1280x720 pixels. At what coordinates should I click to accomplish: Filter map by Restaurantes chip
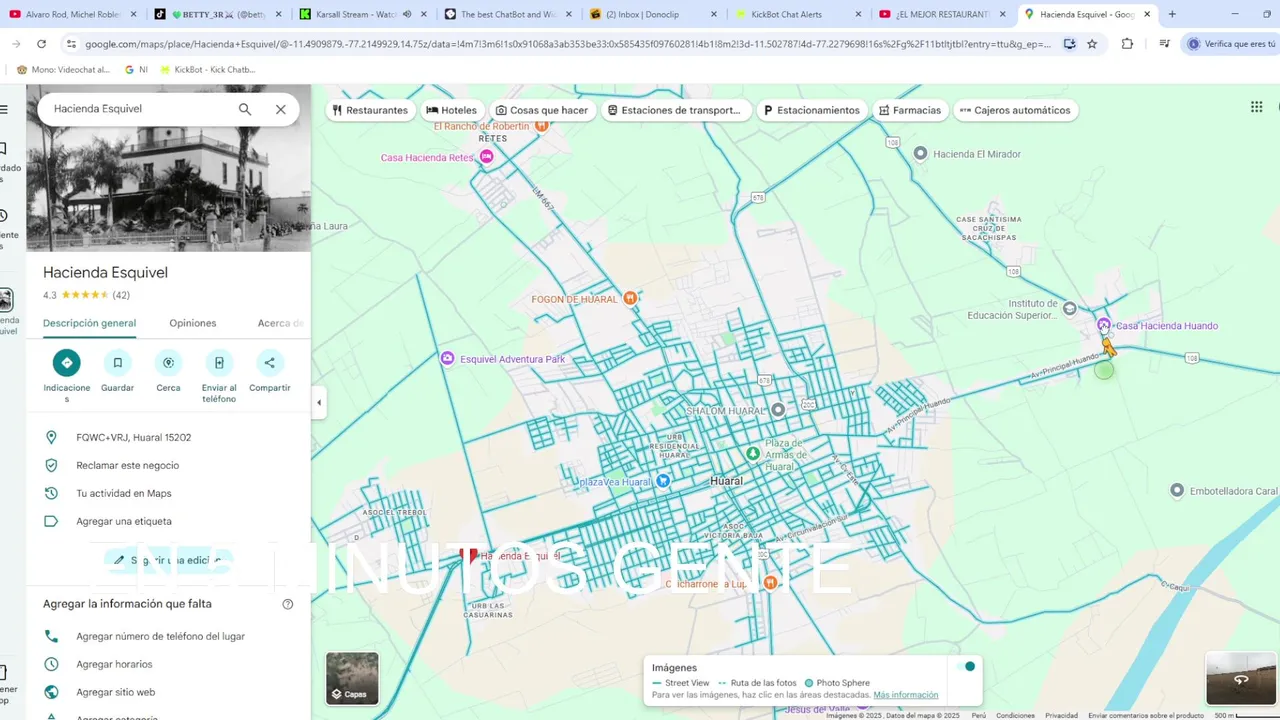[x=370, y=110]
